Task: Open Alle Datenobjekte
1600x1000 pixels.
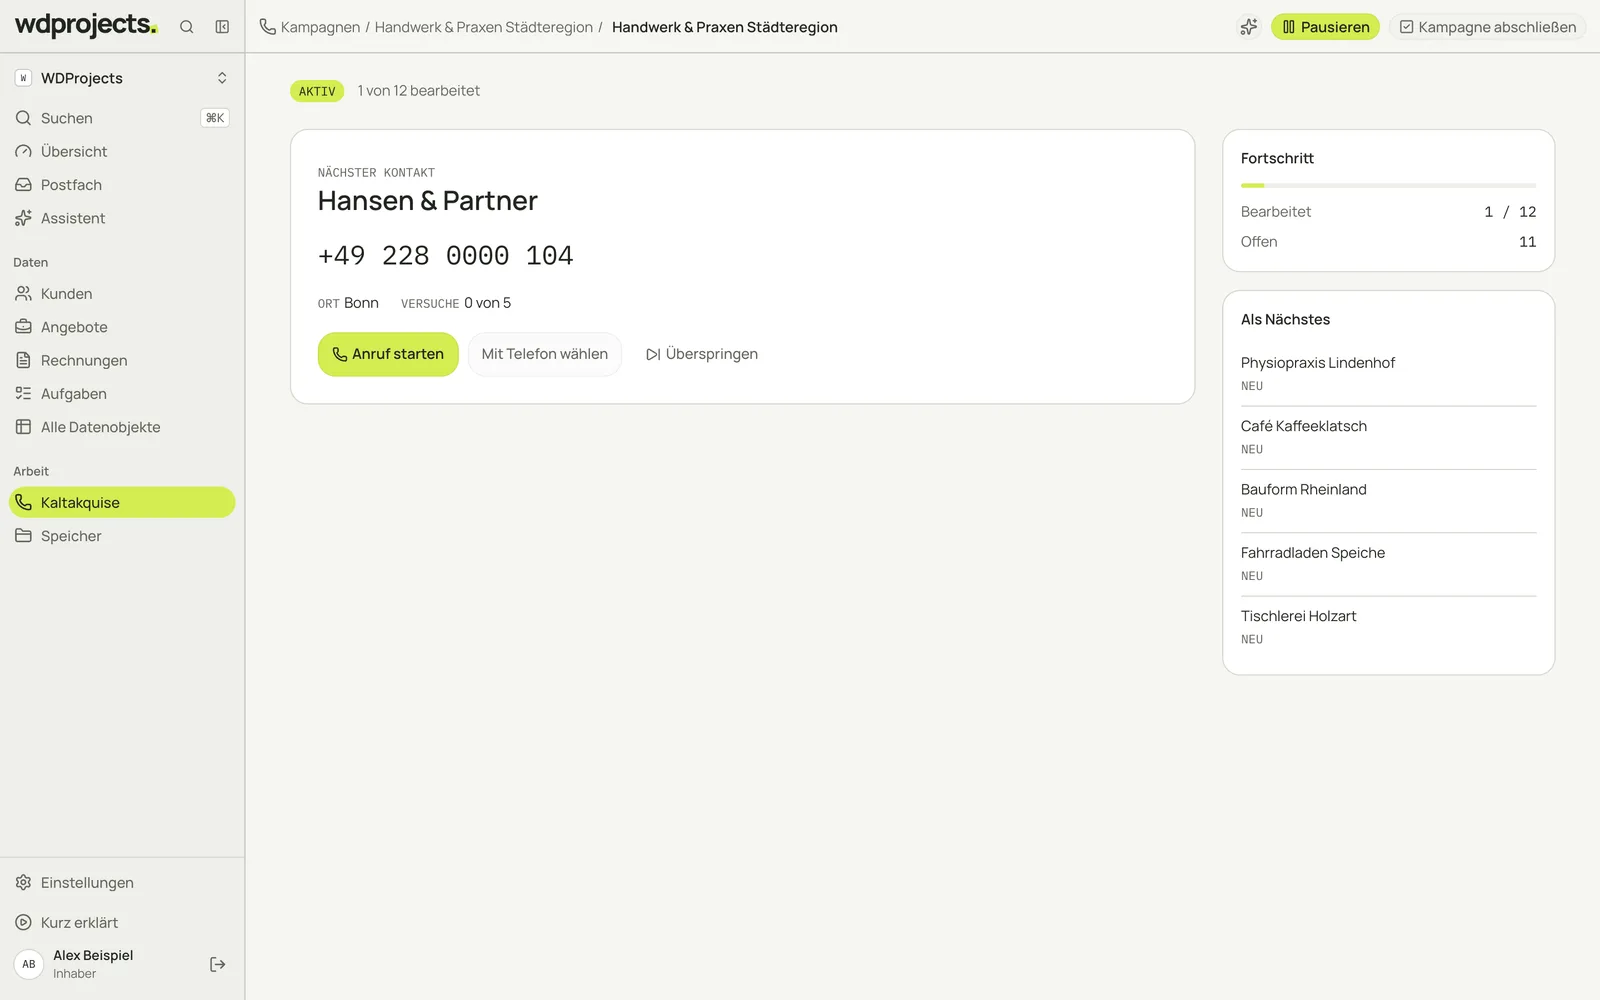Action: (122, 427)
